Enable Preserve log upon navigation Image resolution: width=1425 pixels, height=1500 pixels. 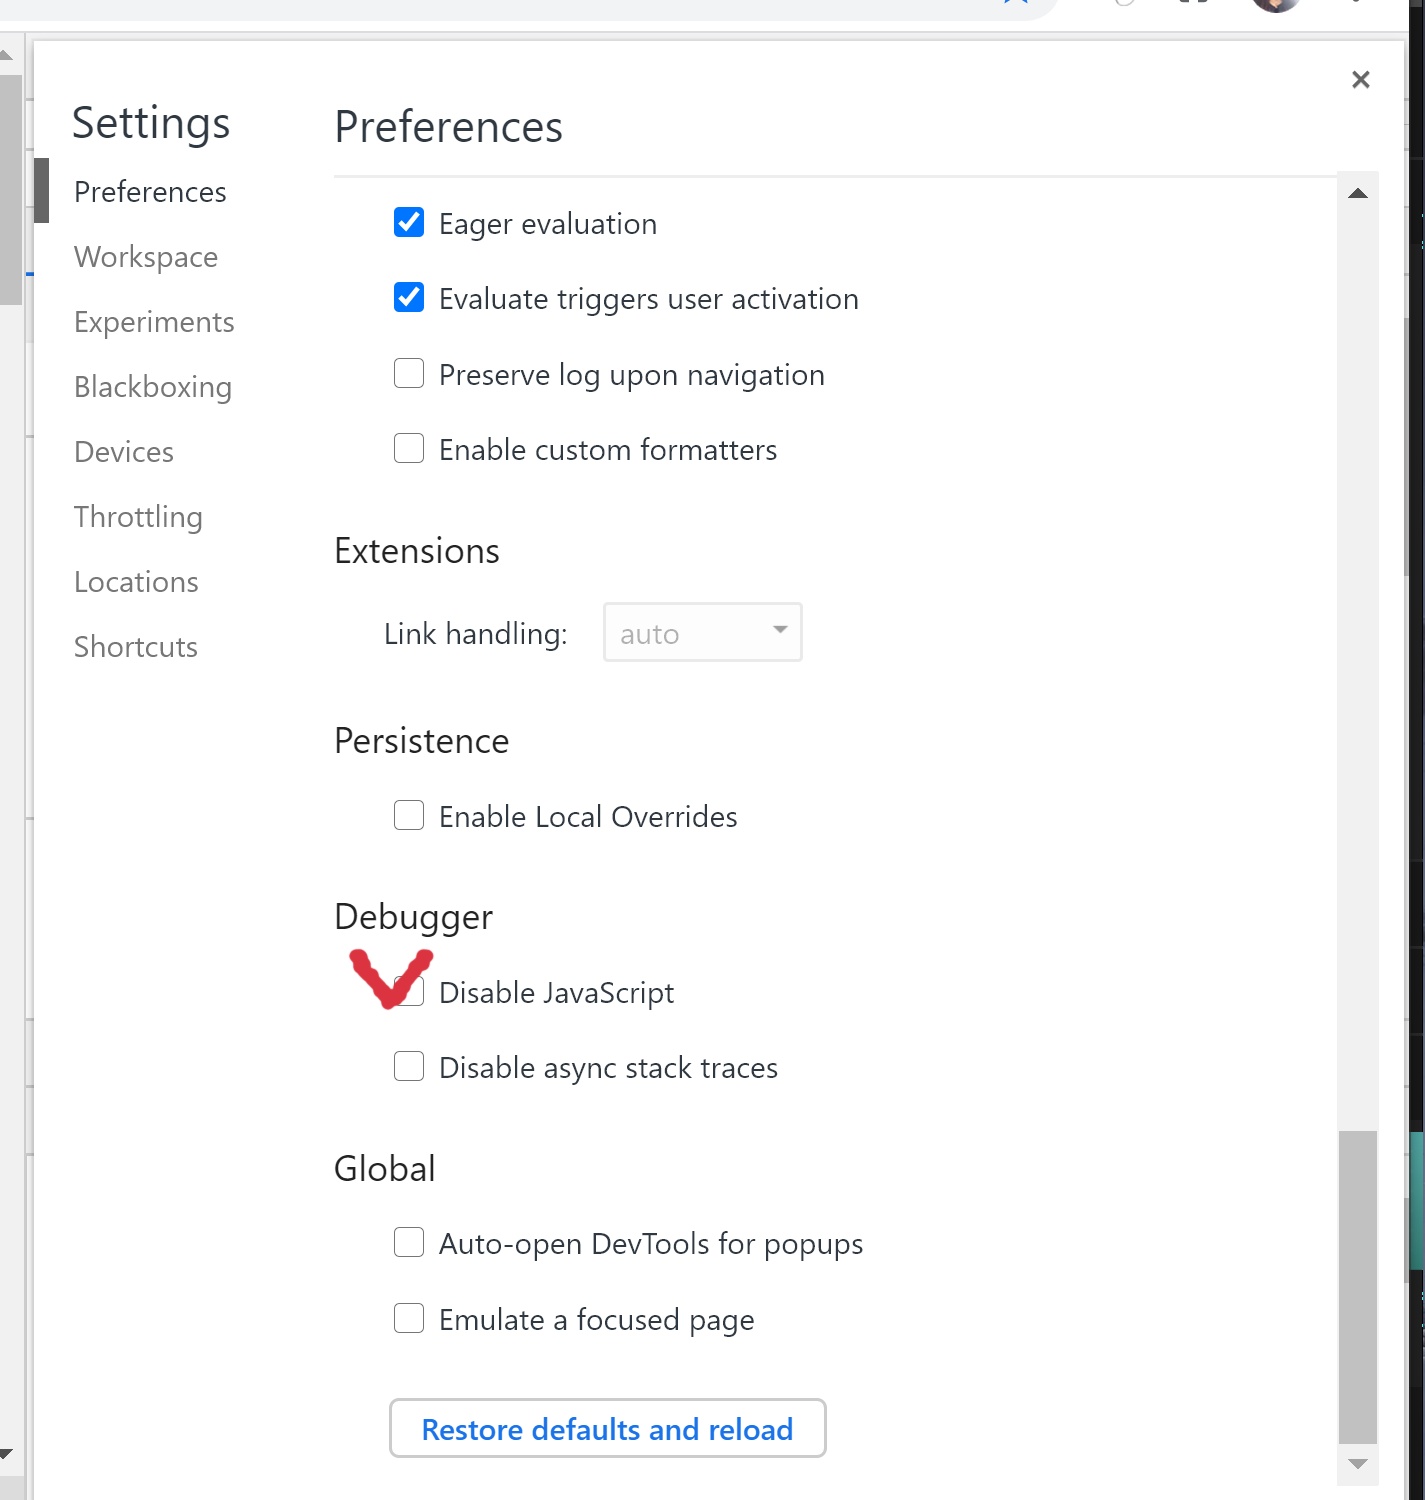coord(409,373)
